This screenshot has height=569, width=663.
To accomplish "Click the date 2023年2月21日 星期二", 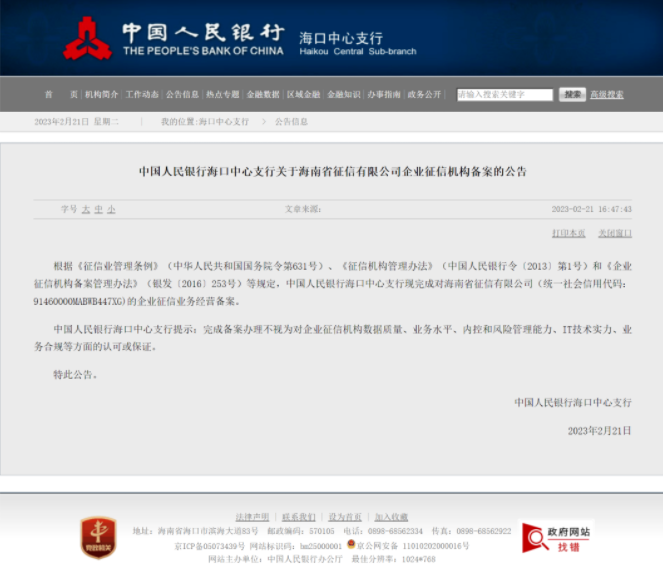I will tap(77, 122).
